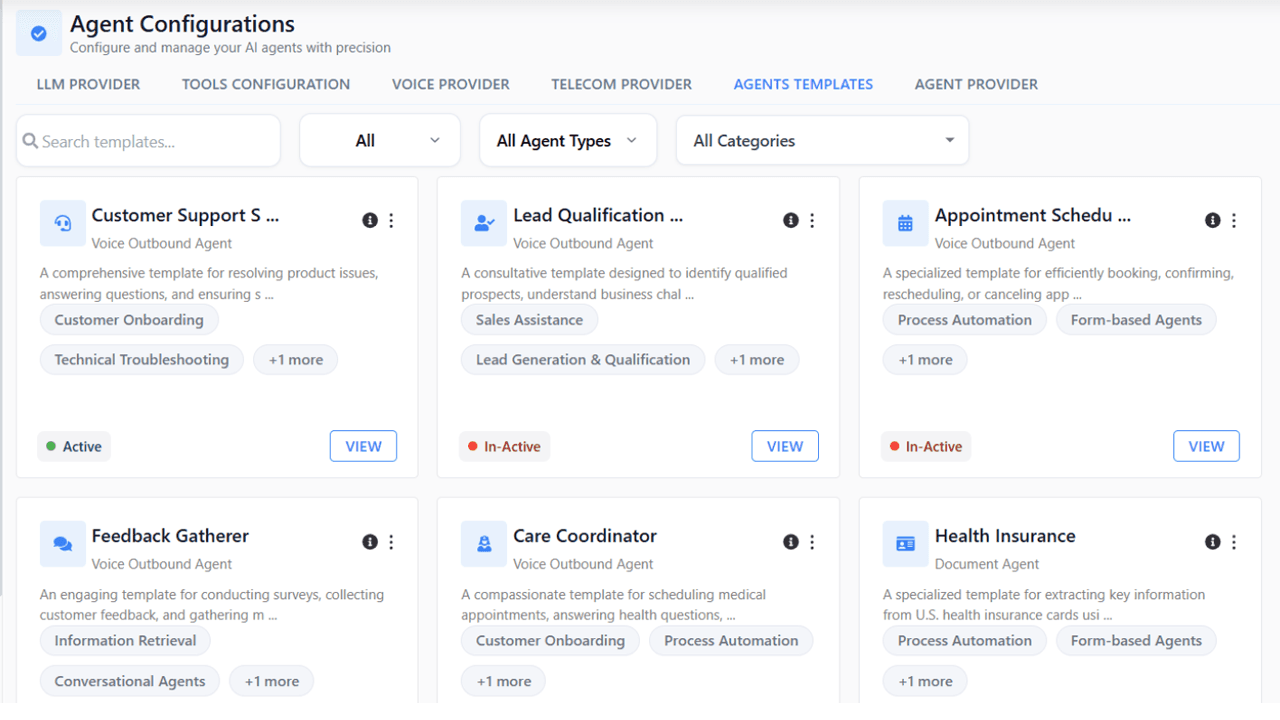
Task: Click the Customer Support headset icon
Action: point(62,223)
